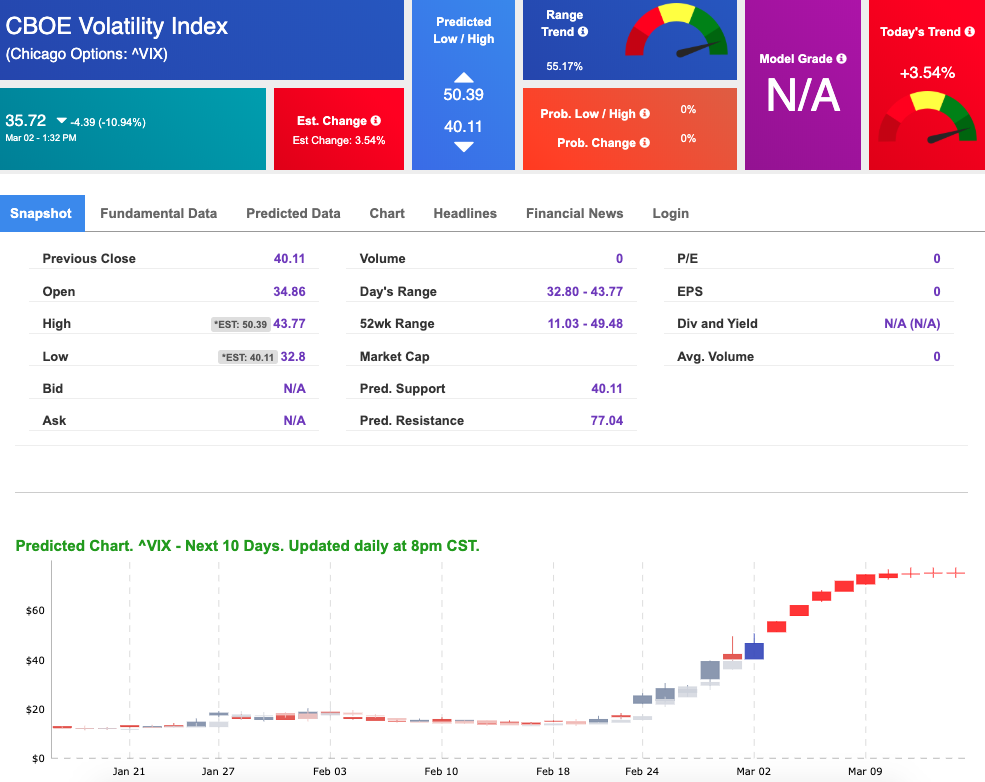
Task: Click the Ask value N/A
Action: (295, 420)
